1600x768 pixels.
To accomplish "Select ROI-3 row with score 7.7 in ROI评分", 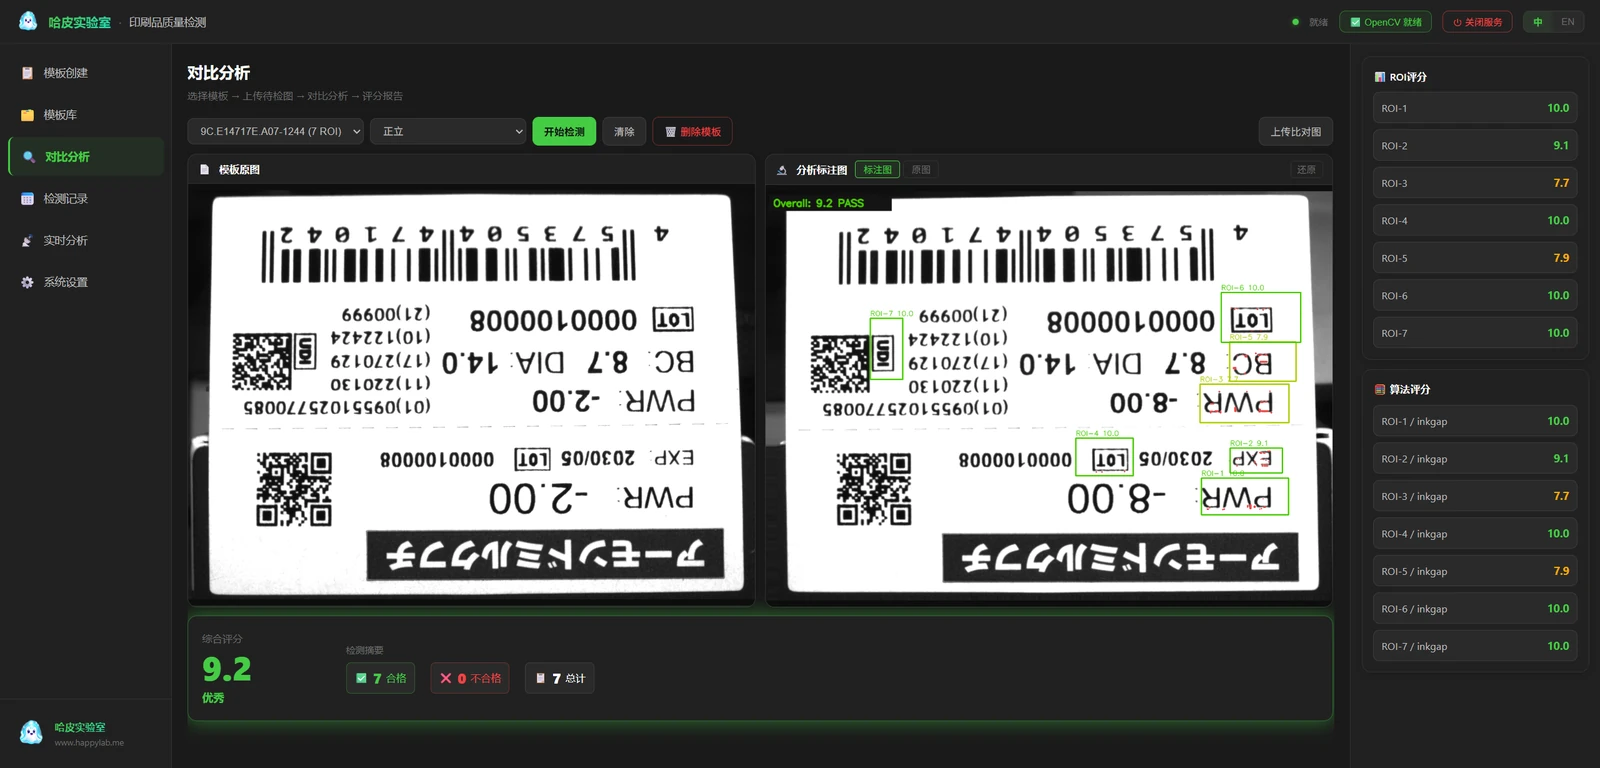I will (x=1475, y=183).
